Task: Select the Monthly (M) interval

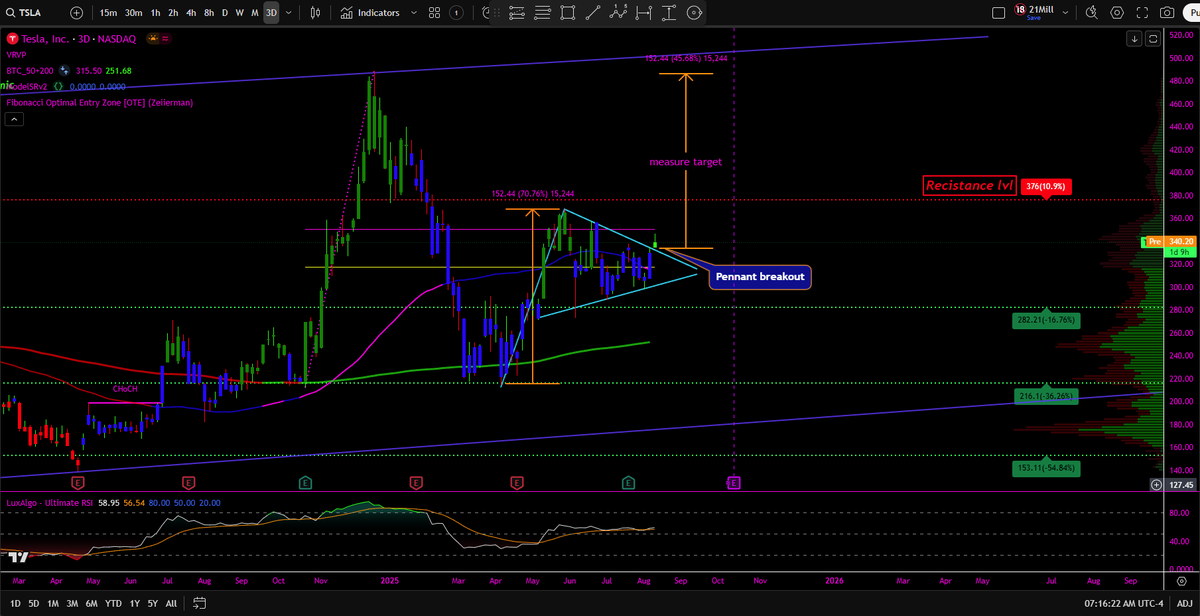Action: pos(254,13)
